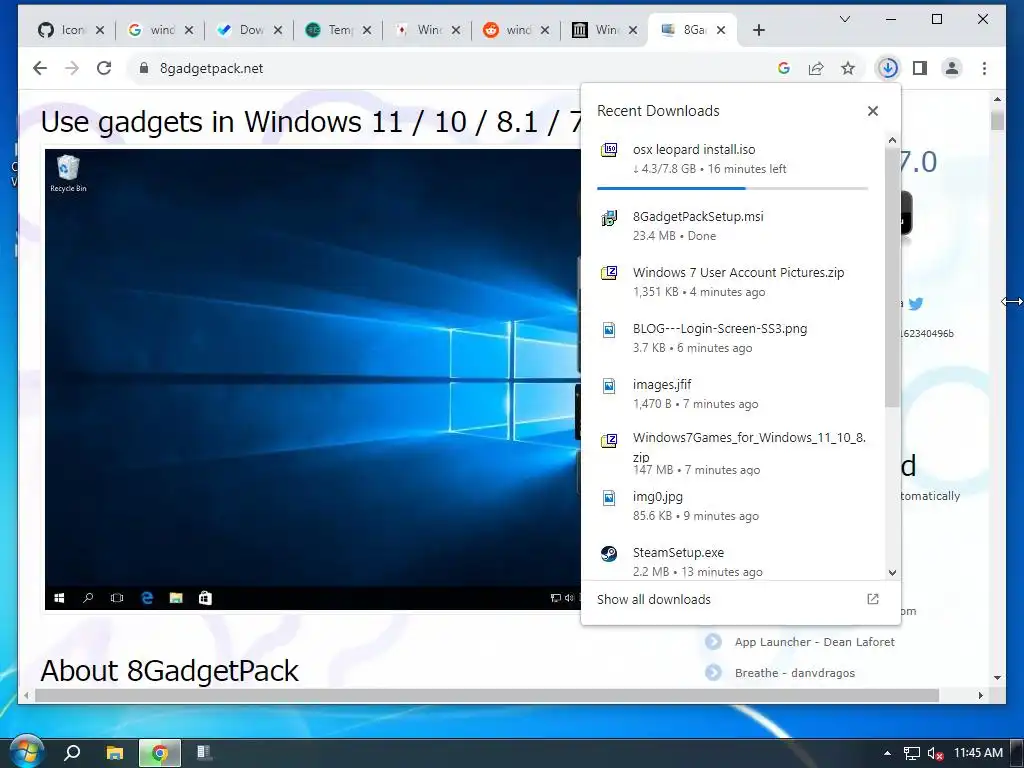This screenshot has height=768, width=1024.
Task: Reload the 8gadgetpack.net page
Action: (x=104, y=68)
